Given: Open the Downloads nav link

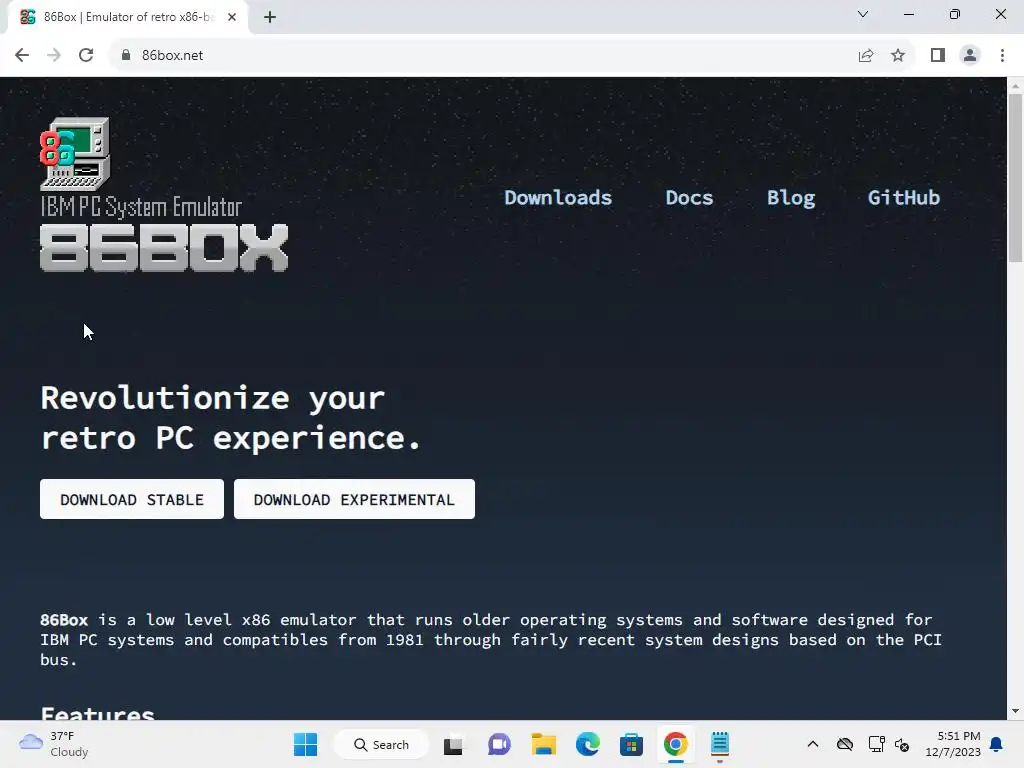Looking at the screenshot, I should pyautogui.click(x=558, y=197).
